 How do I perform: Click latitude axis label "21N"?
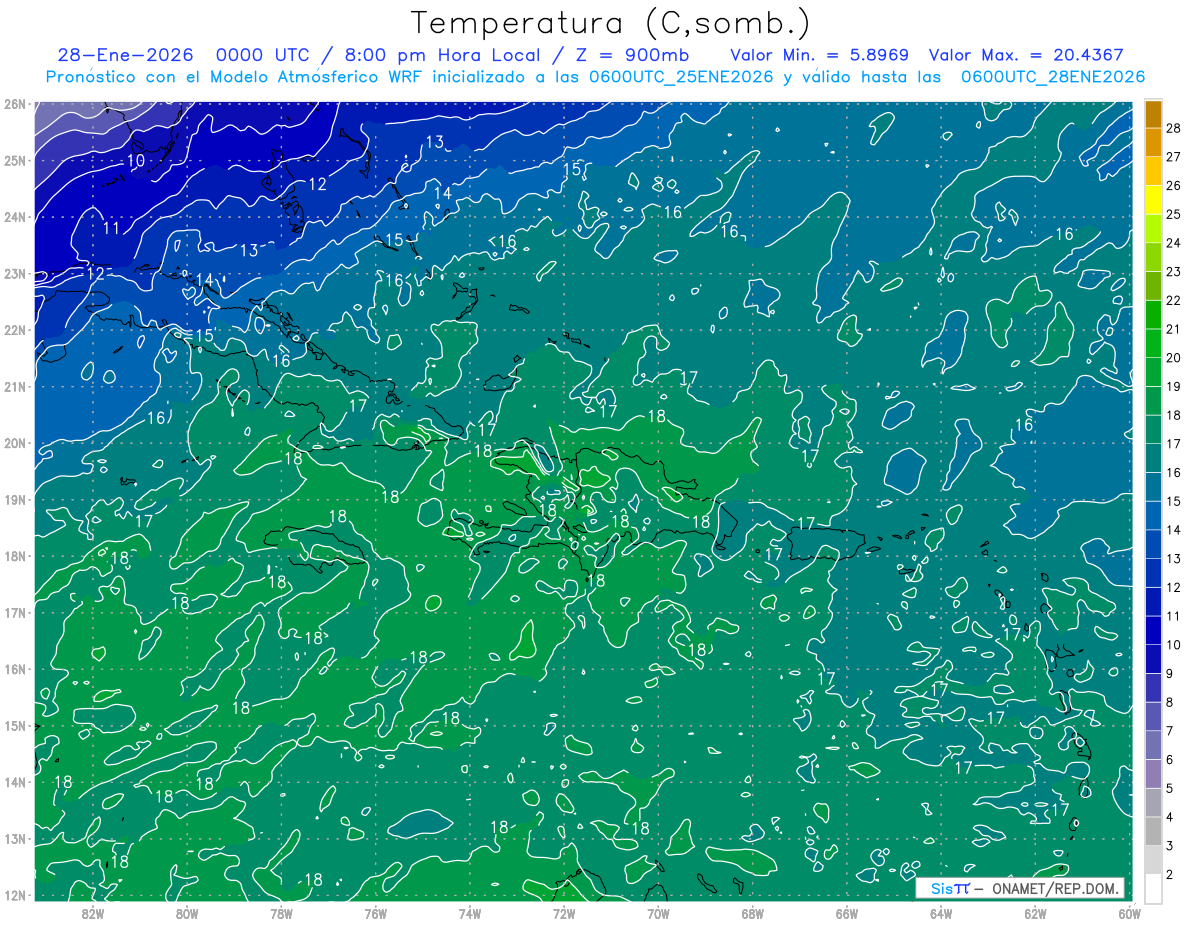click(x=15, y=386)
